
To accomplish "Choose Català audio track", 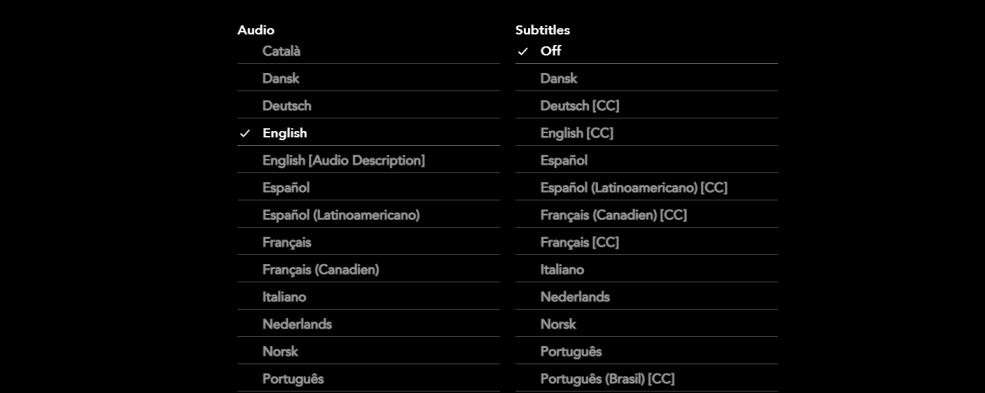I will click(369, 51).
